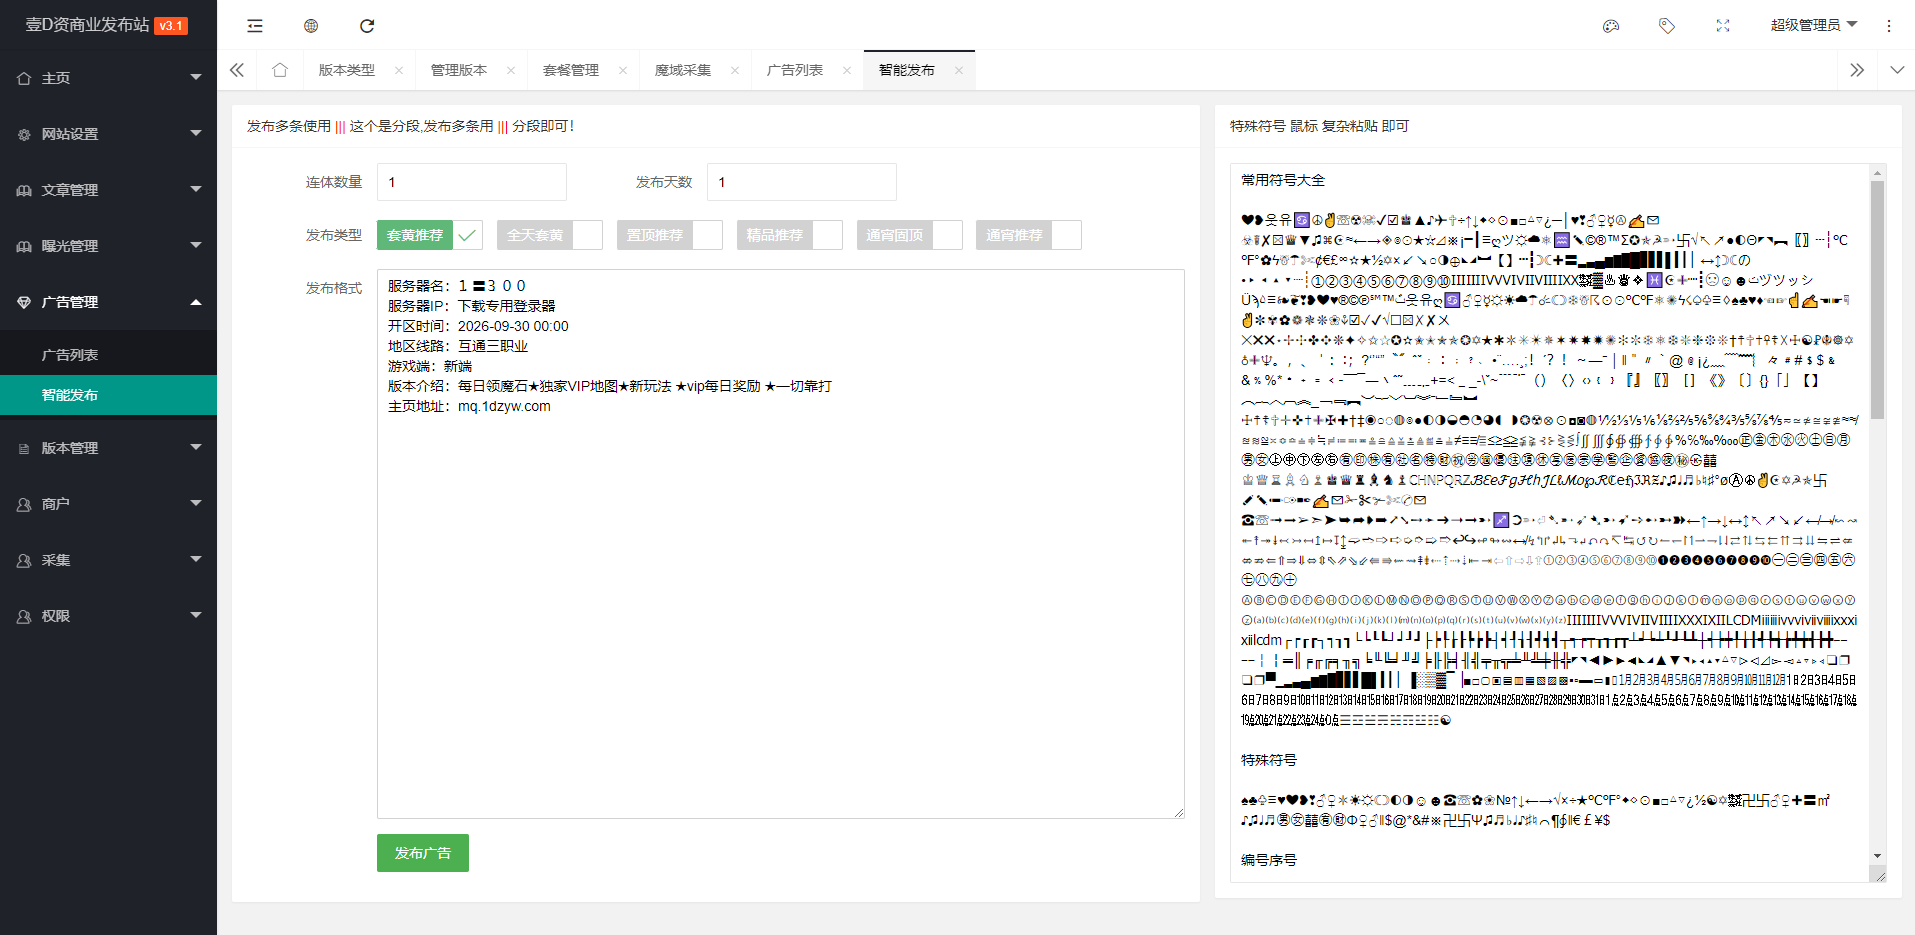Viewport: 1915px width, 935px height.
Task: Open the vertical three-dot more menu
Action: [1889, 26]
